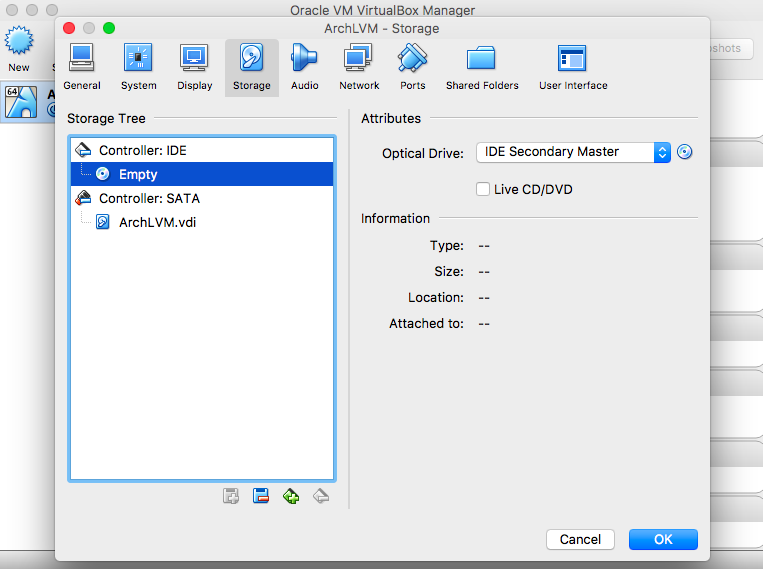Select the Storage settings tab
The width and height of the screenshot is (763, 569).
click(252, 68)
